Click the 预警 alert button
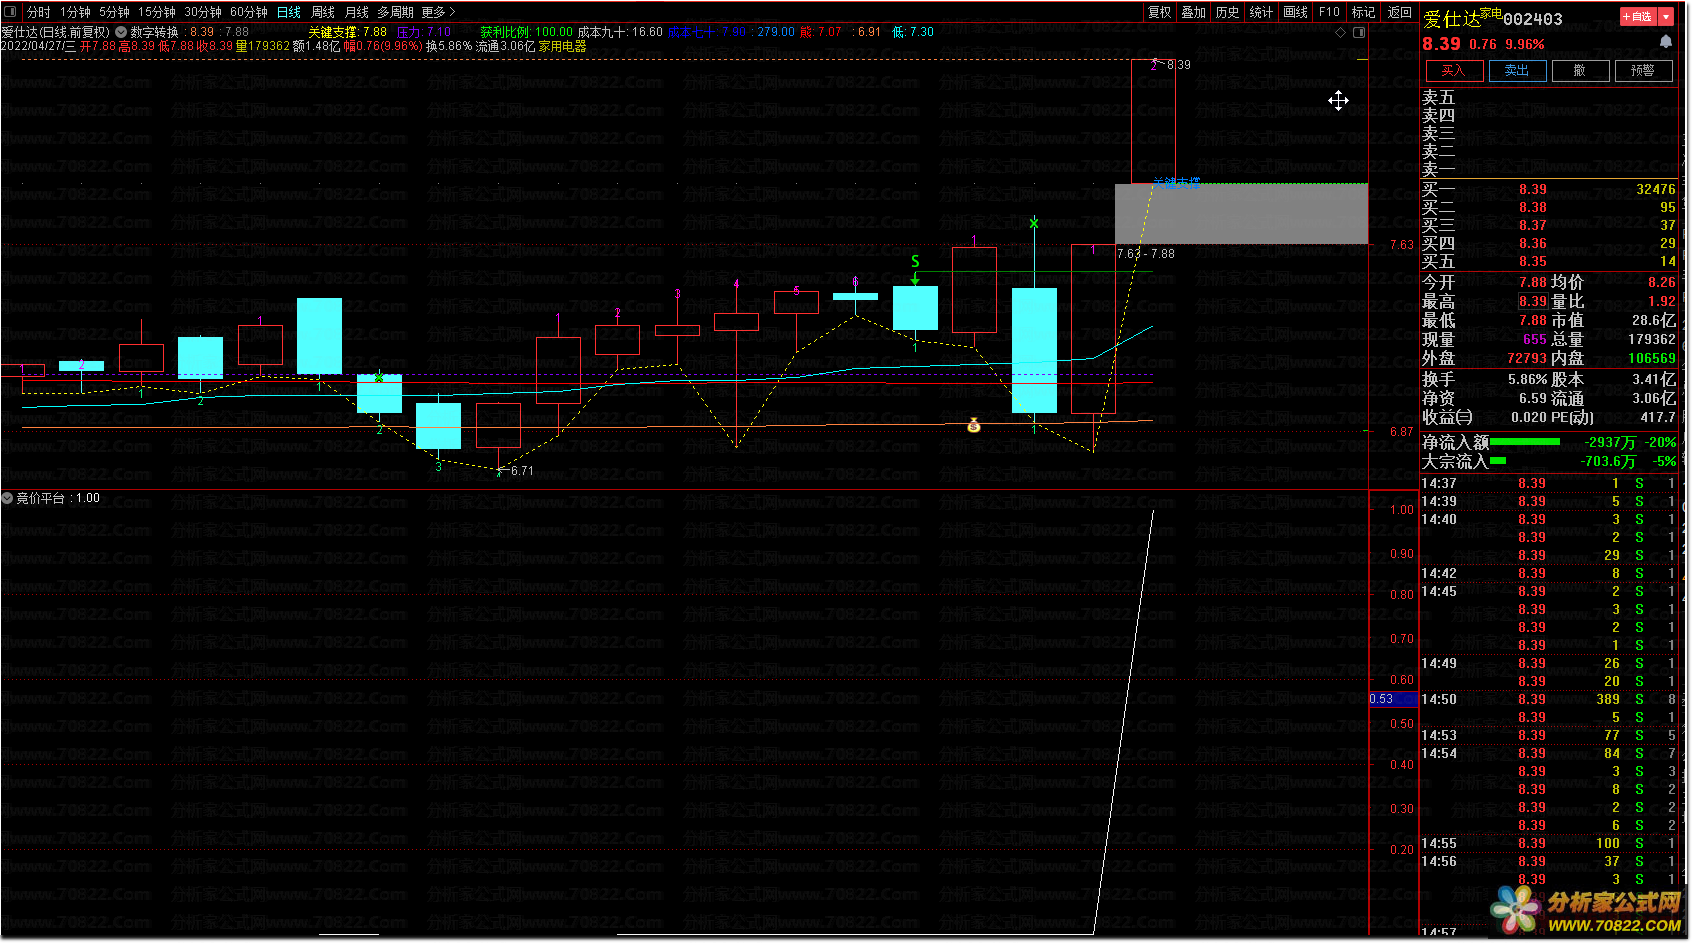1693x943 pixels. [1643, 70]
